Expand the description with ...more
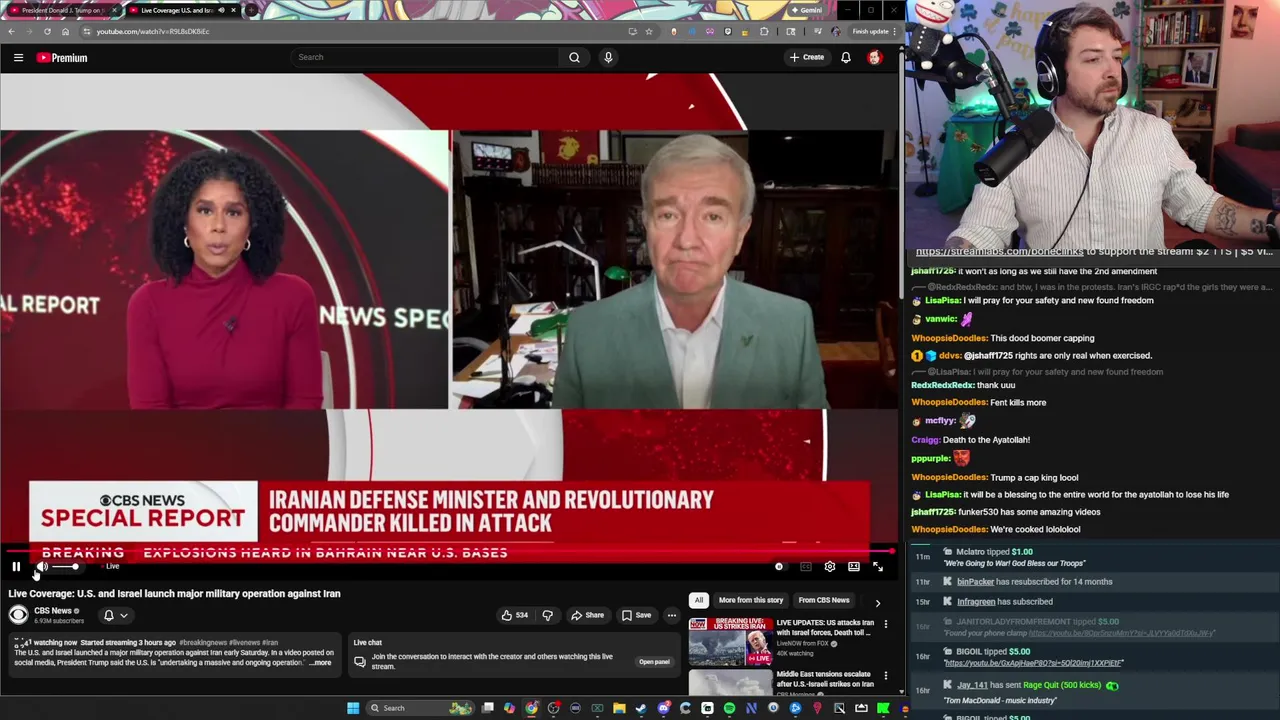 (x=320, y=663)
